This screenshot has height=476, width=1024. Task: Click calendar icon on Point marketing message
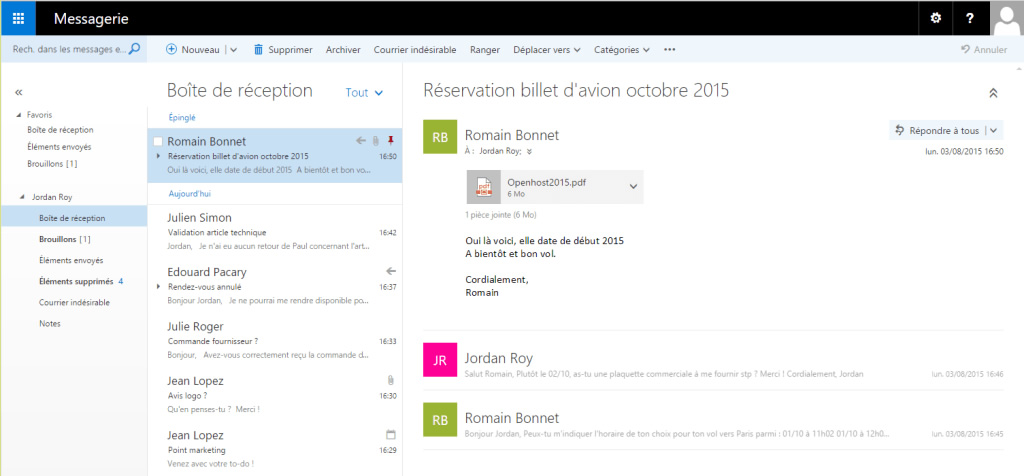click(x=391, y=434)
